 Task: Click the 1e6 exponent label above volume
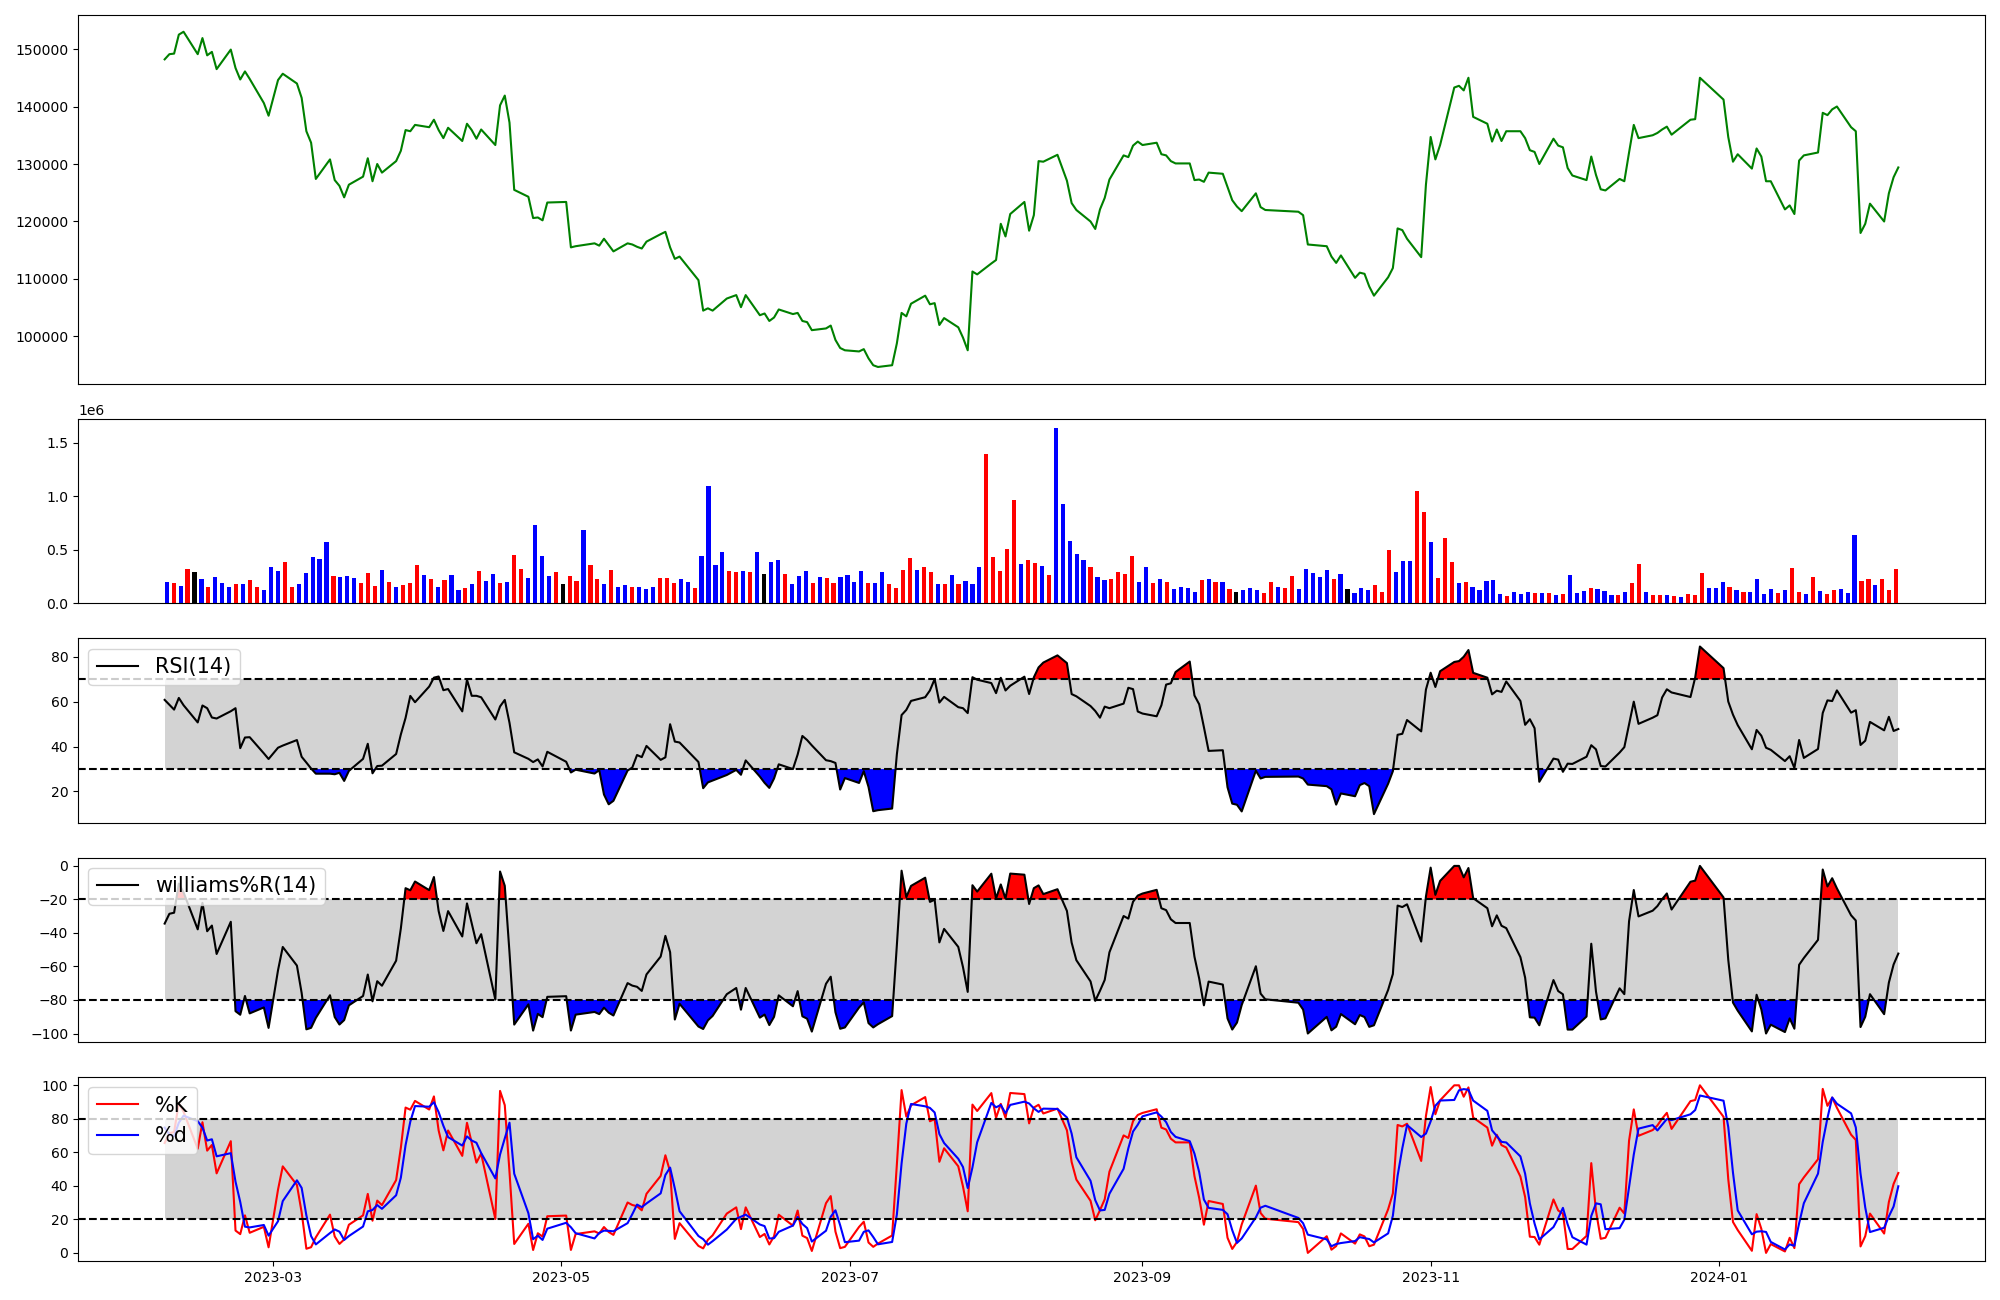(x=91, y=411)
